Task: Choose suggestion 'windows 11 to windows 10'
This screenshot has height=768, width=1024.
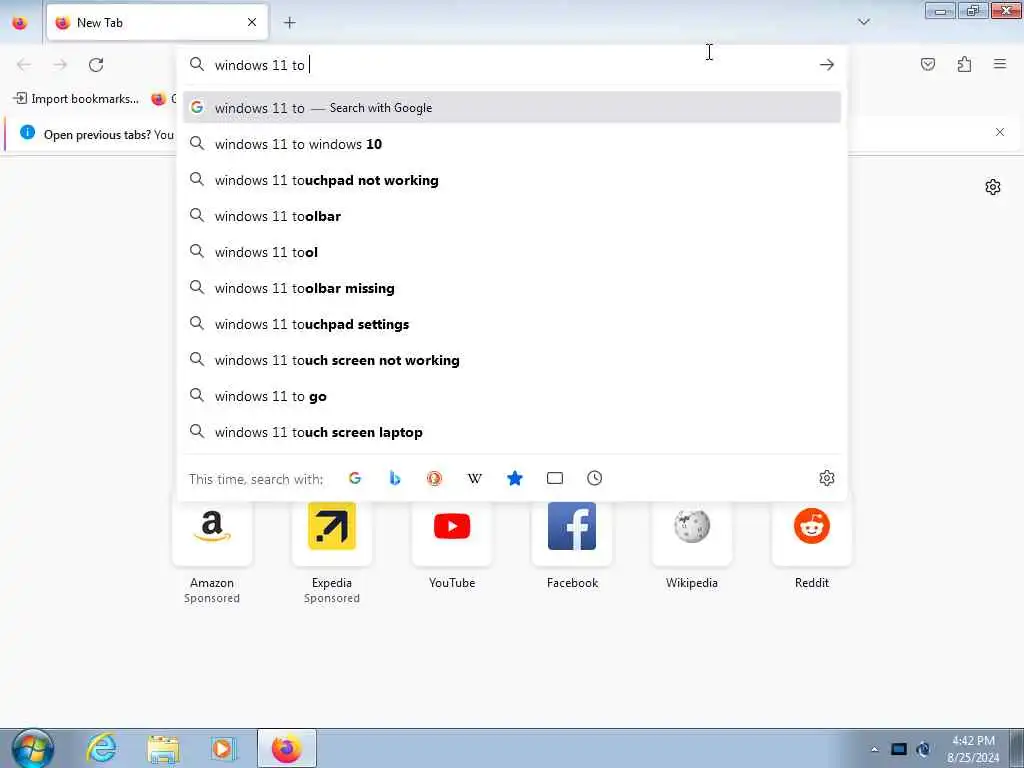Action: (x=512, y=144)
